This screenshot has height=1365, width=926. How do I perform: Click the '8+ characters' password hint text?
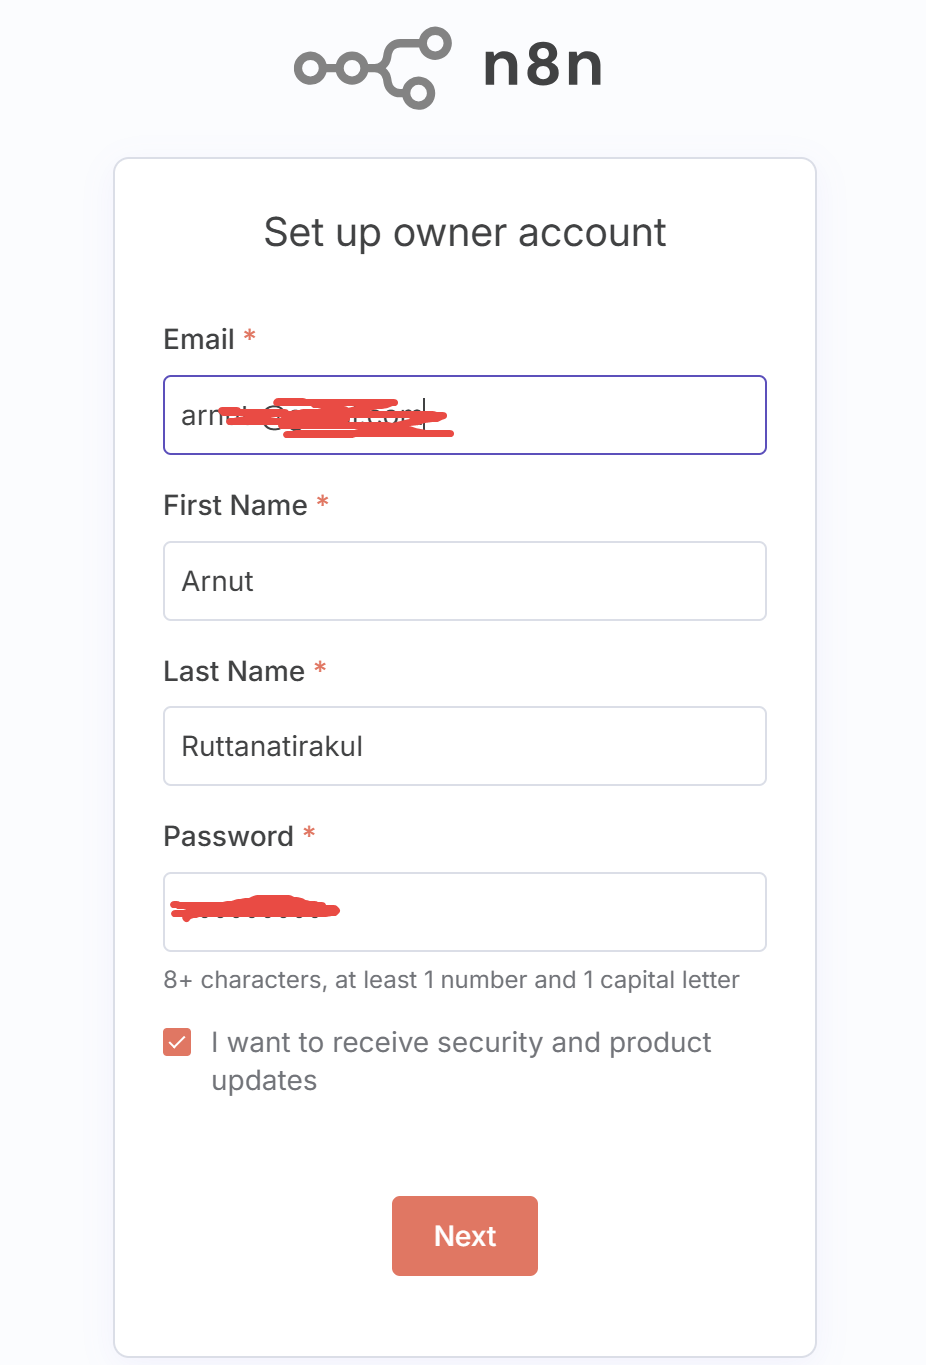point(451,980)
